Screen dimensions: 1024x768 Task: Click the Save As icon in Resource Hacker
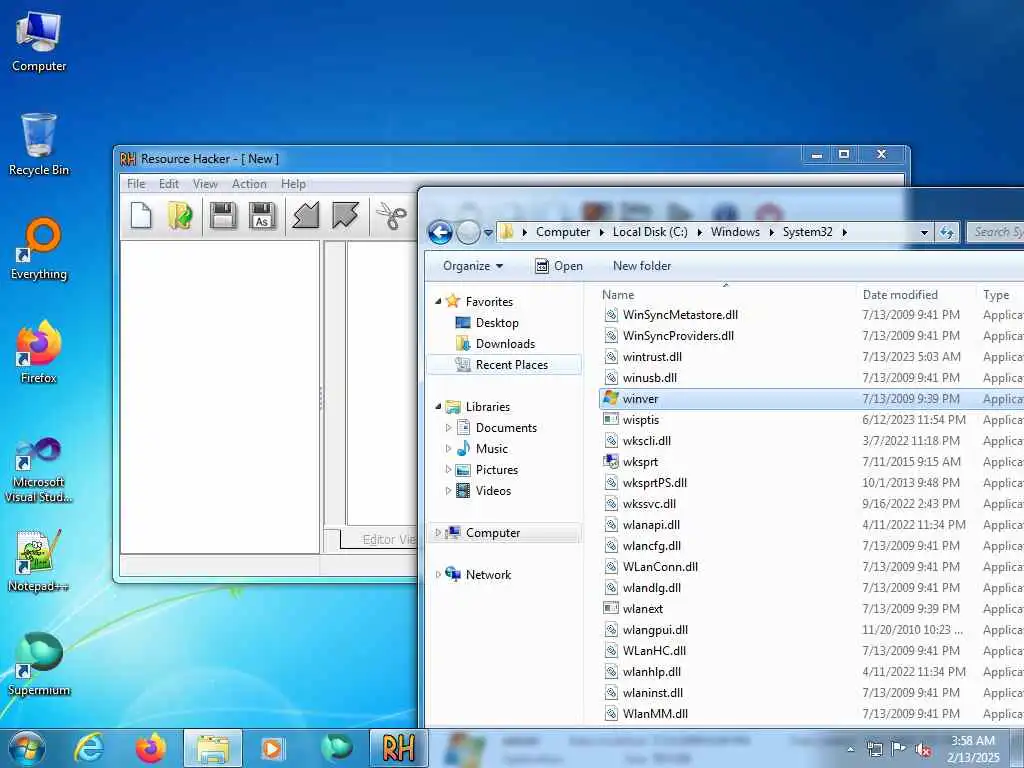tap(262, 216)
